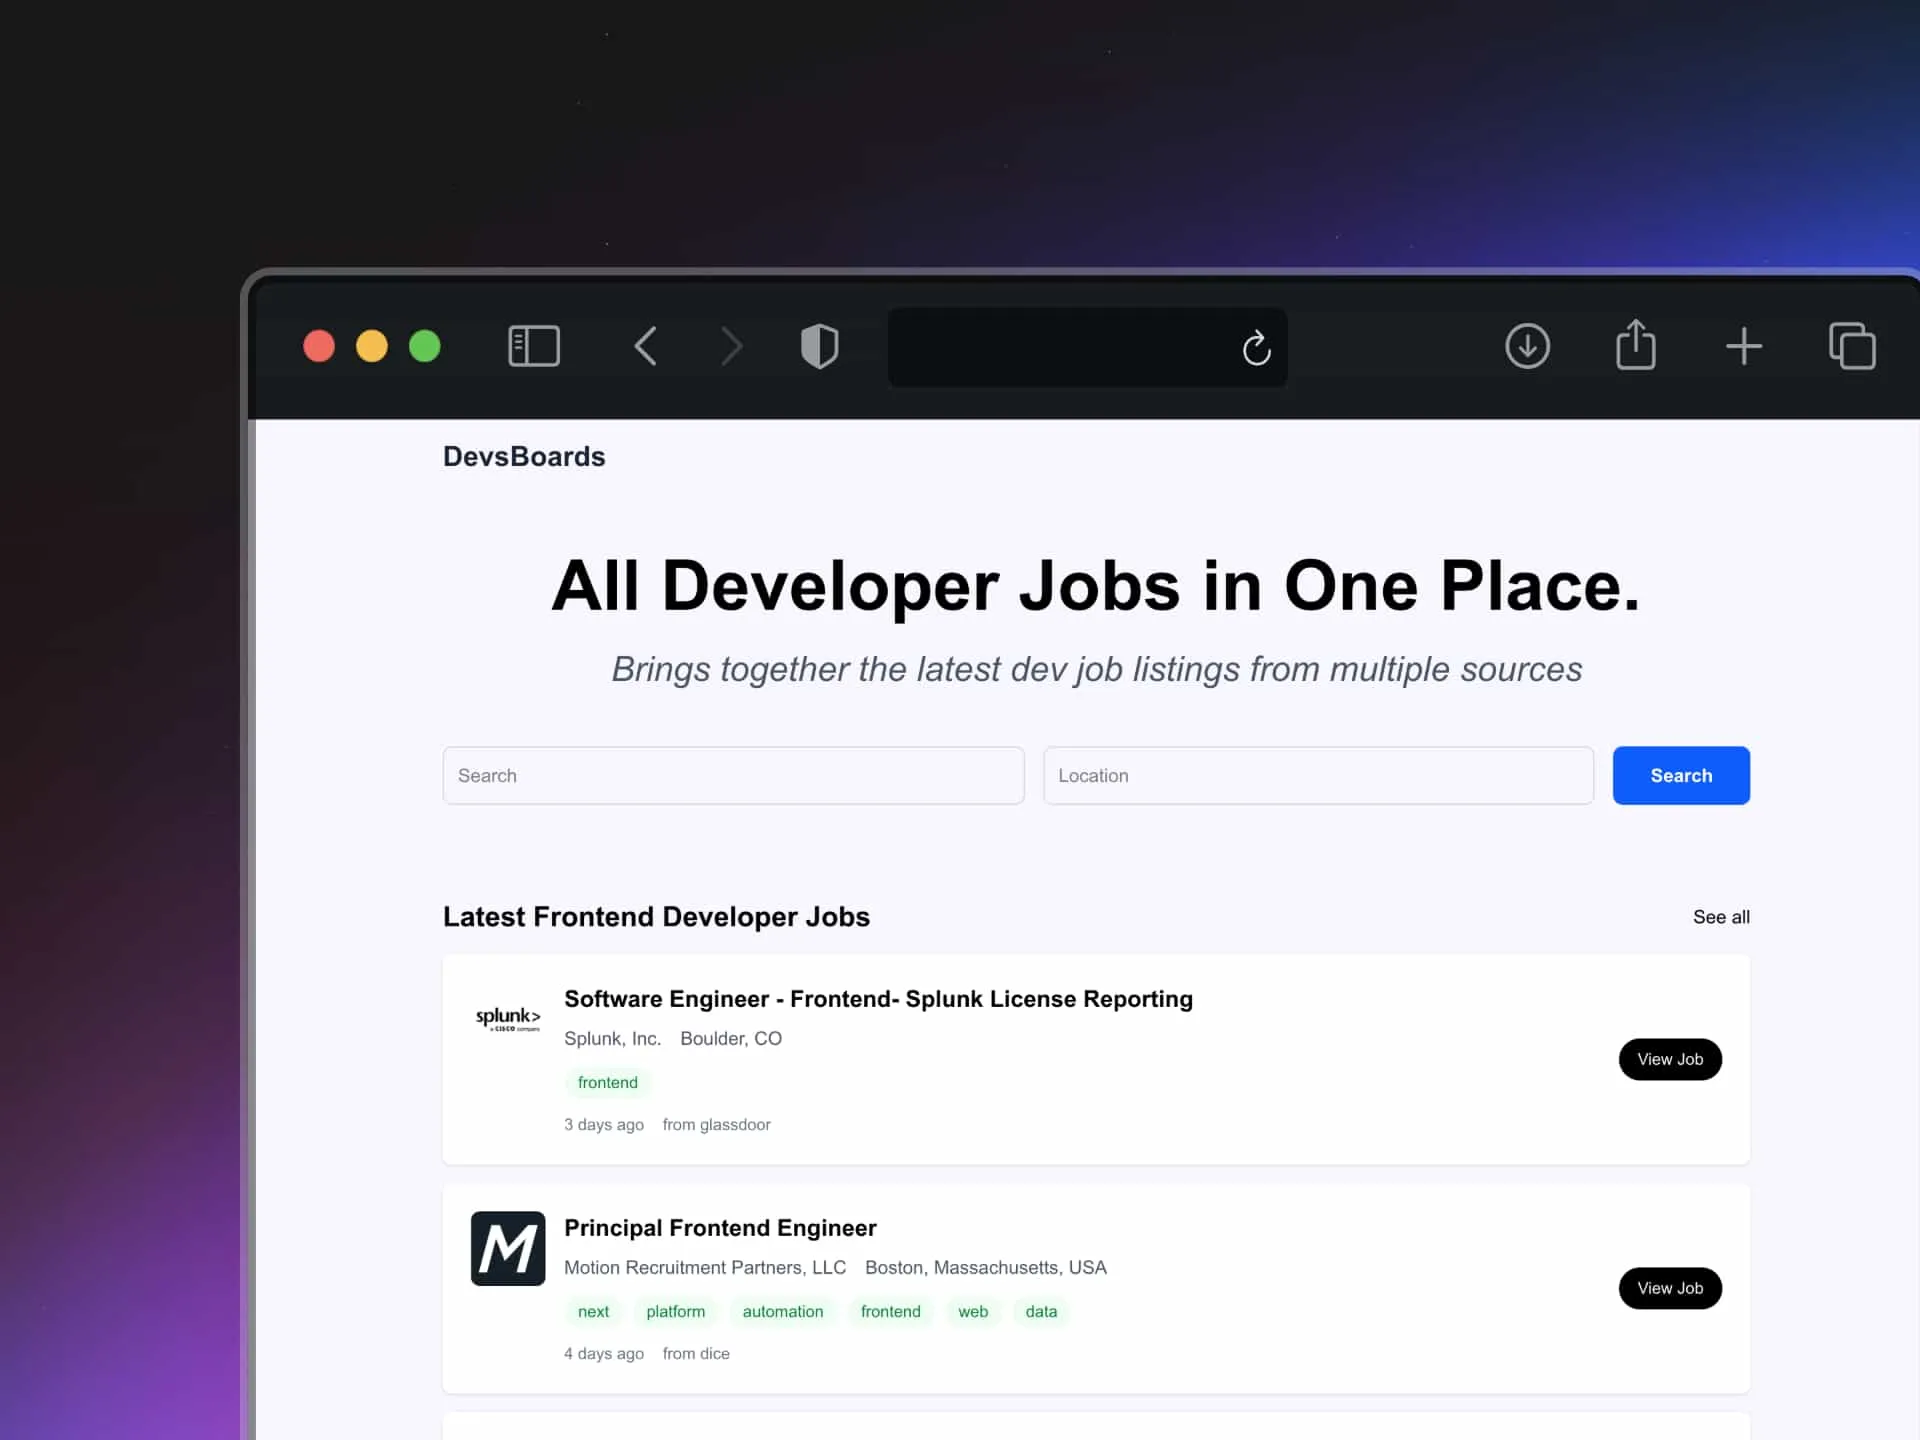The image size is (1920, 1440).
Task: Open the downloads icon in toolbar
Action: pyautogui.click(x=1527, y=347)
